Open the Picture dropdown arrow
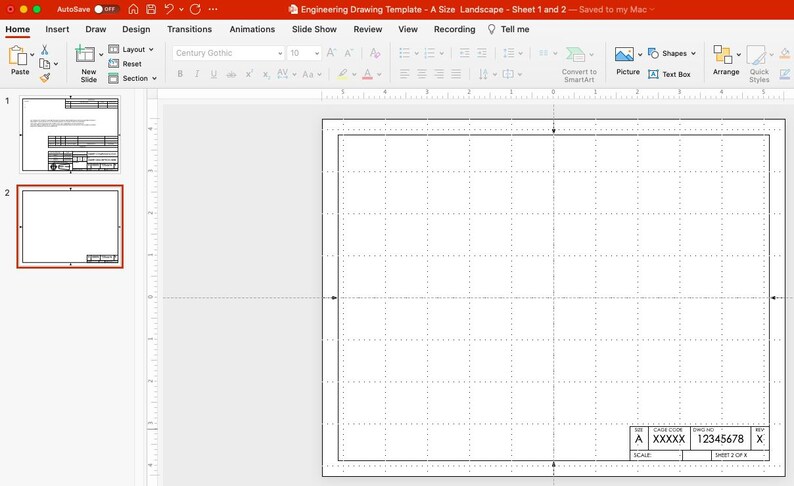This screenshot has width=794, height=486. (640, 54)
